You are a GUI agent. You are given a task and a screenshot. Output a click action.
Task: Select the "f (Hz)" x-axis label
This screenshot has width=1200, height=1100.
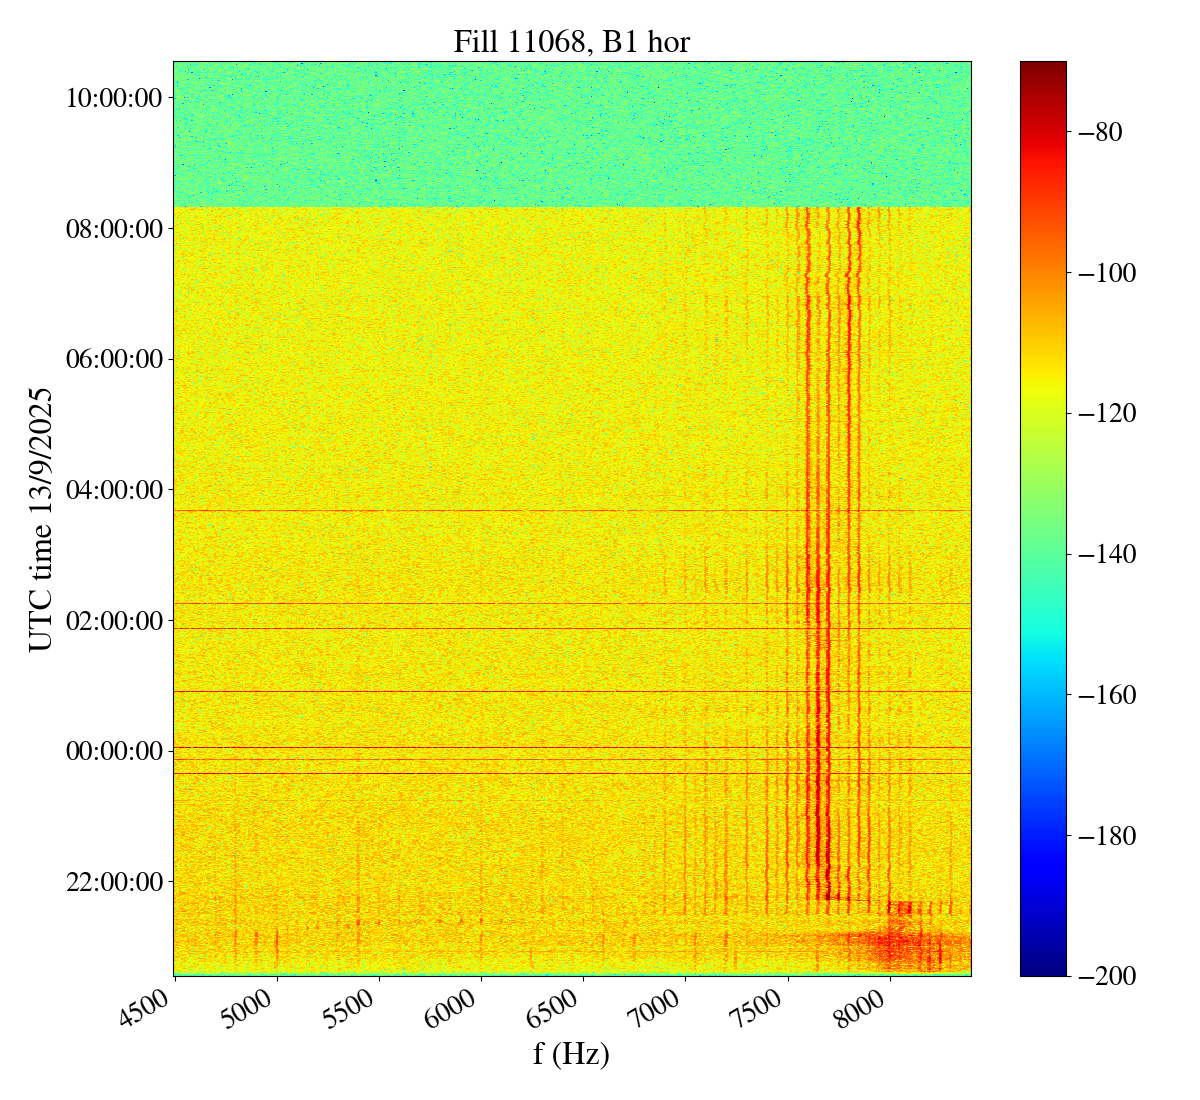[571, 1053]
